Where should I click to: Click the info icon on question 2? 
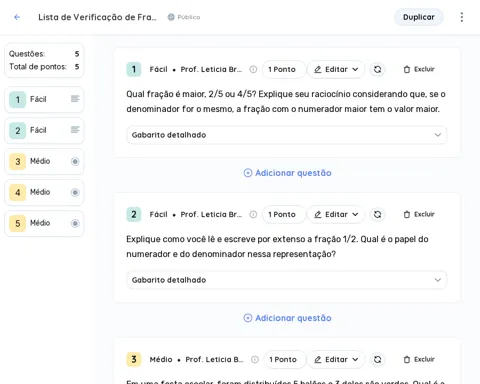click(x=253, y=214)
